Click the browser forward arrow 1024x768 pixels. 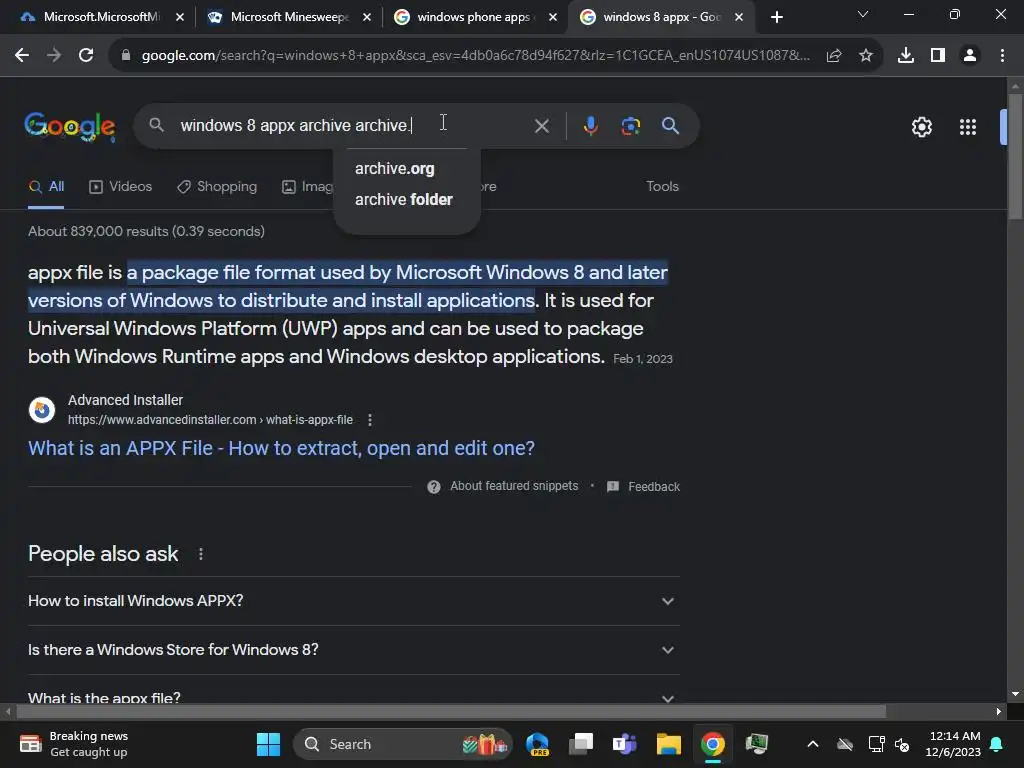tap(54, 56)
